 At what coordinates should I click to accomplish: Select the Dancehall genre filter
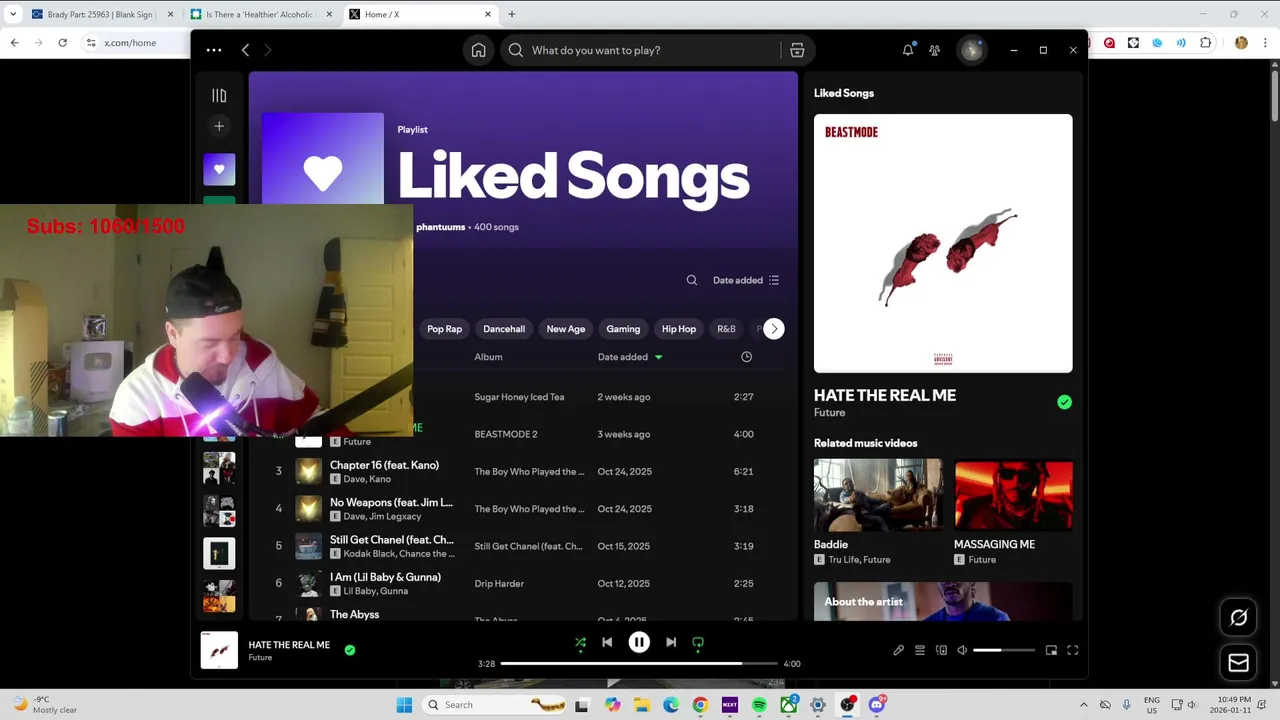[x=504, y=329]
